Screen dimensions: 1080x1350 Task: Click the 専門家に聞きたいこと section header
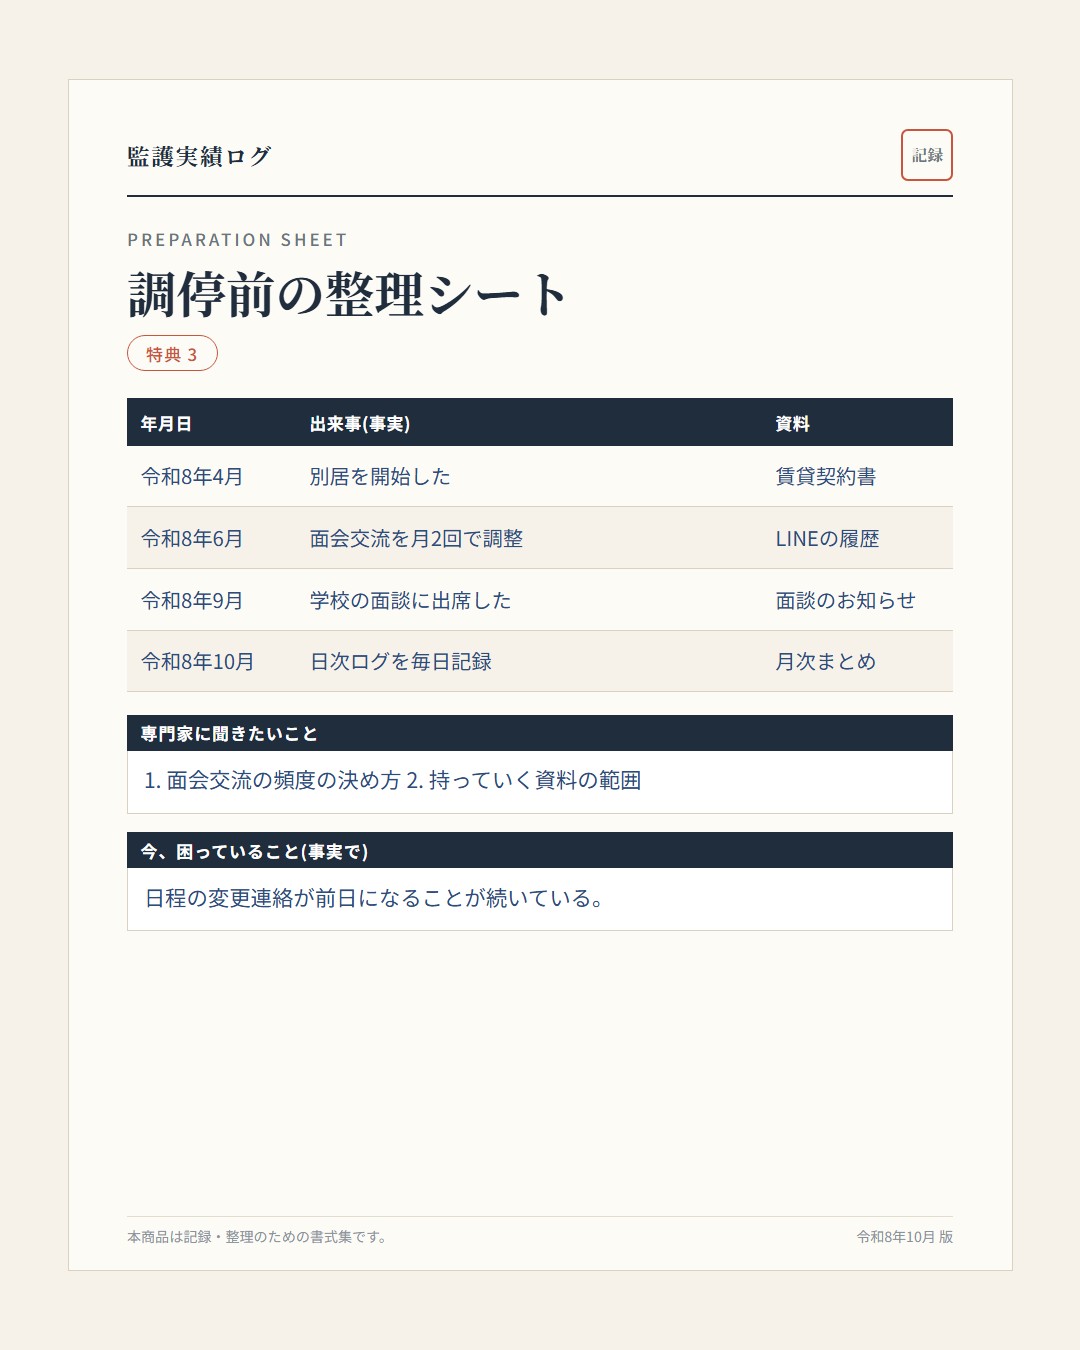point(540,733)
